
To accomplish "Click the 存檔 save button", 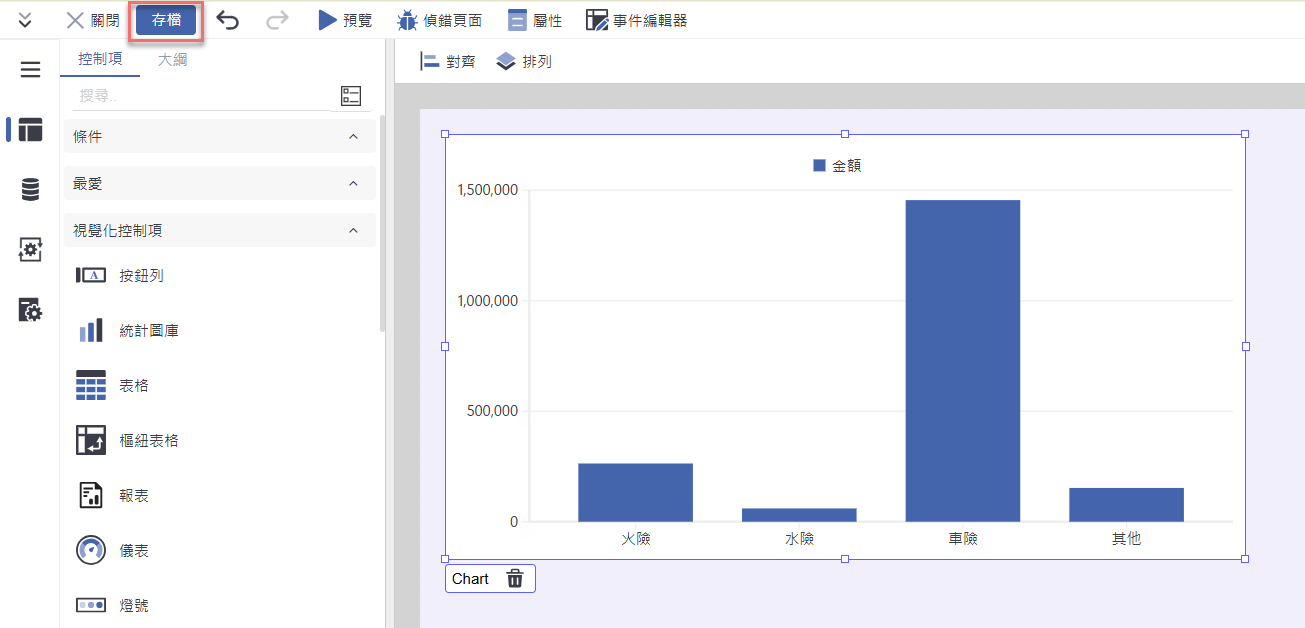I will pos(166,20).
